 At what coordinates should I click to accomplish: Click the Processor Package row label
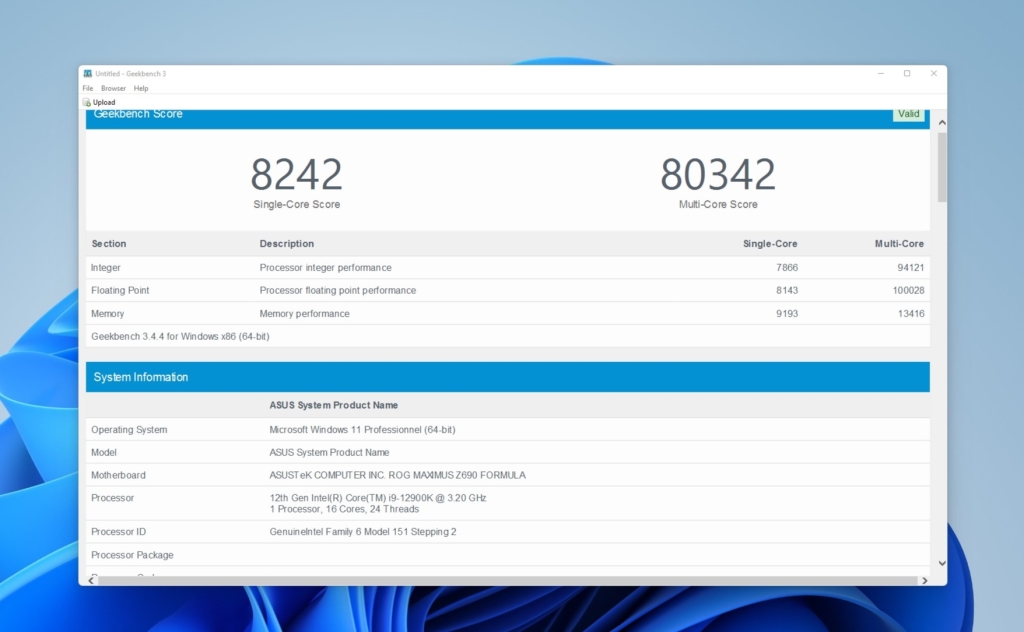[x=132, y=555]
